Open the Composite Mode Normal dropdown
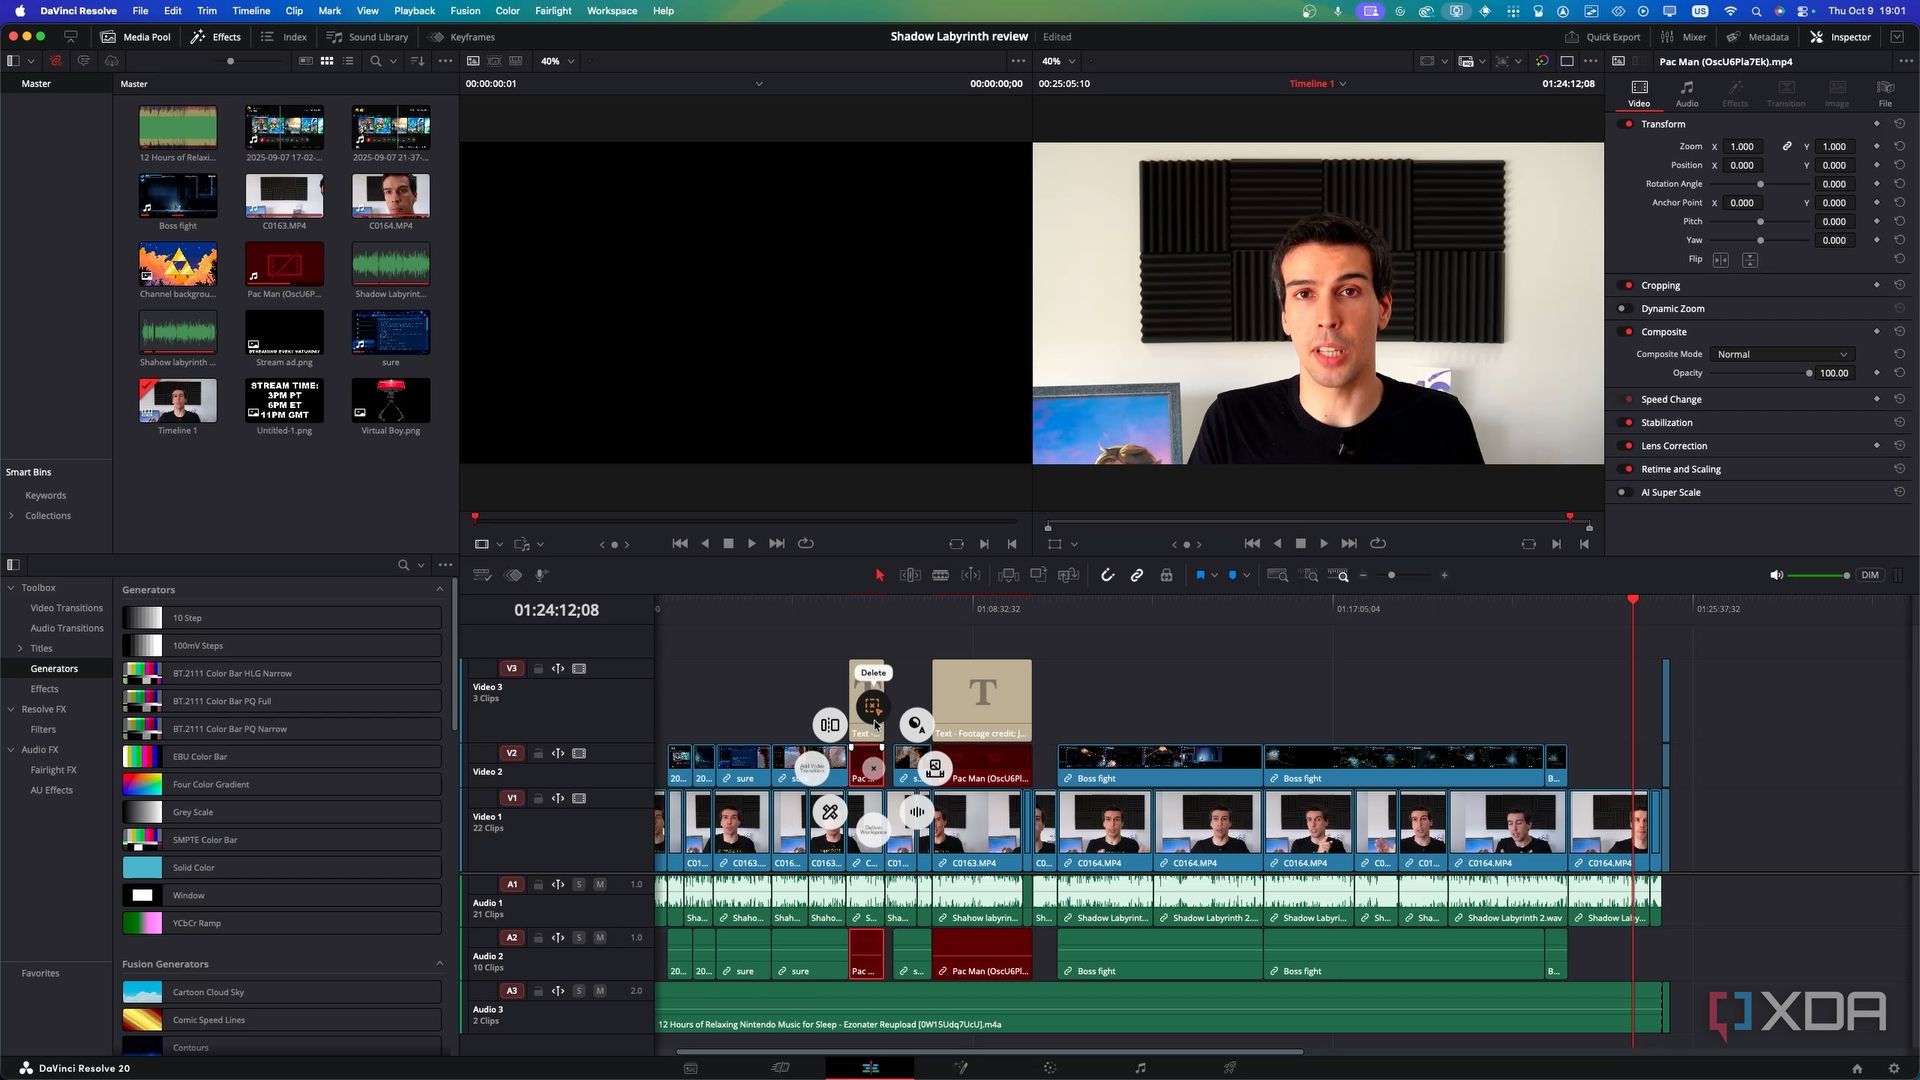Viewport: 1920px width, 1080px height. 1781,354
